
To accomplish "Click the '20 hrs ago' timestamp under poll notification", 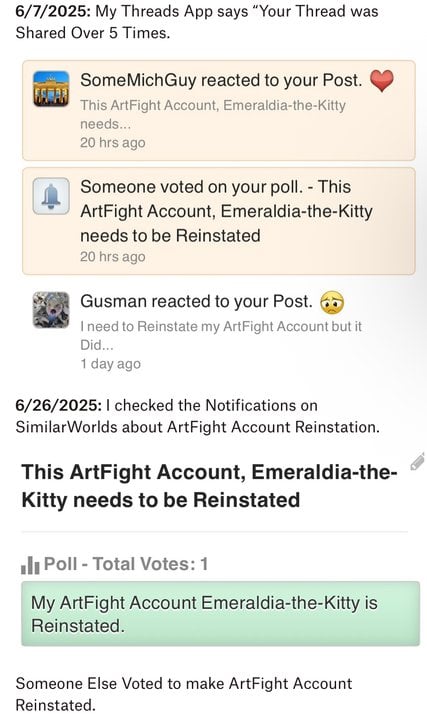I will click(x=112, y=257).
